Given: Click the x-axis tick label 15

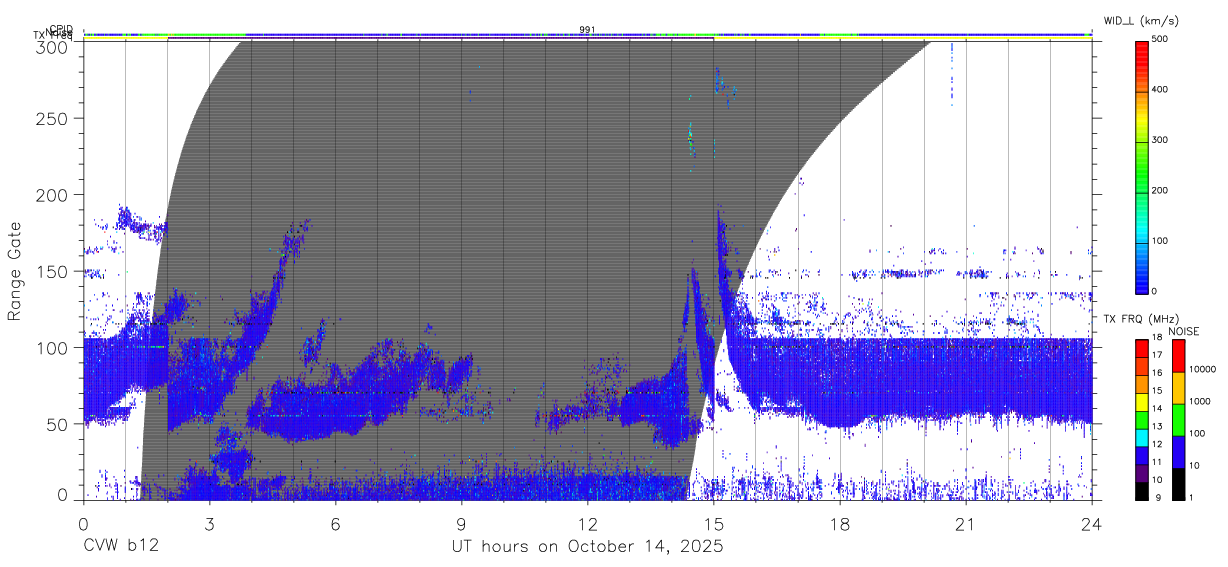Looking at the screenshot, I should tap(714, 523).
